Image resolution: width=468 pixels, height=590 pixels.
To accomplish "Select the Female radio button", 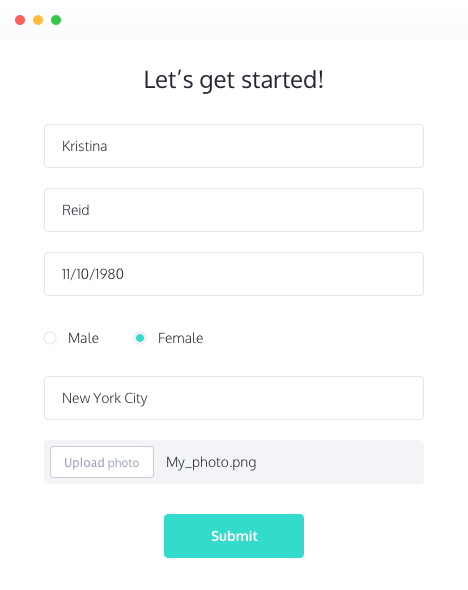I will point(140,338).
